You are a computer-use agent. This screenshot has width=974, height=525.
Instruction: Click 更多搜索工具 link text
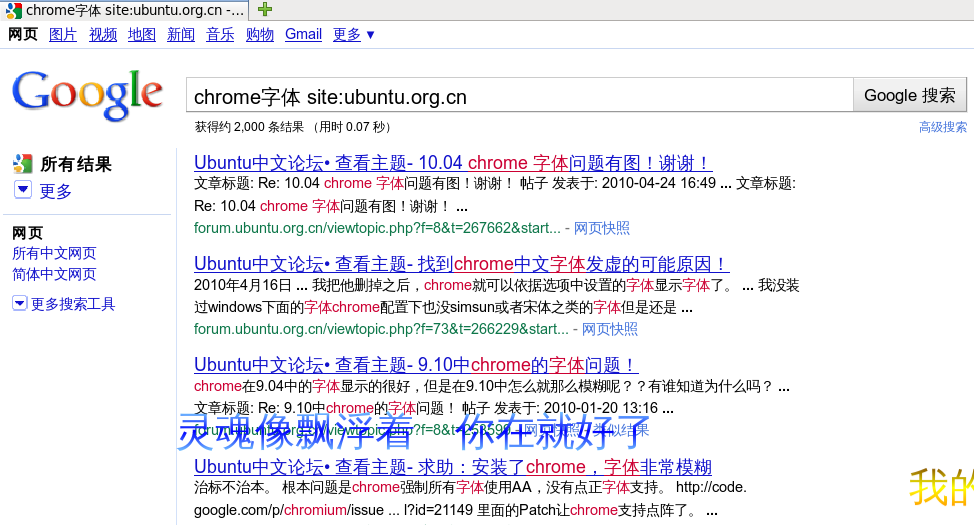coord(73,304)
